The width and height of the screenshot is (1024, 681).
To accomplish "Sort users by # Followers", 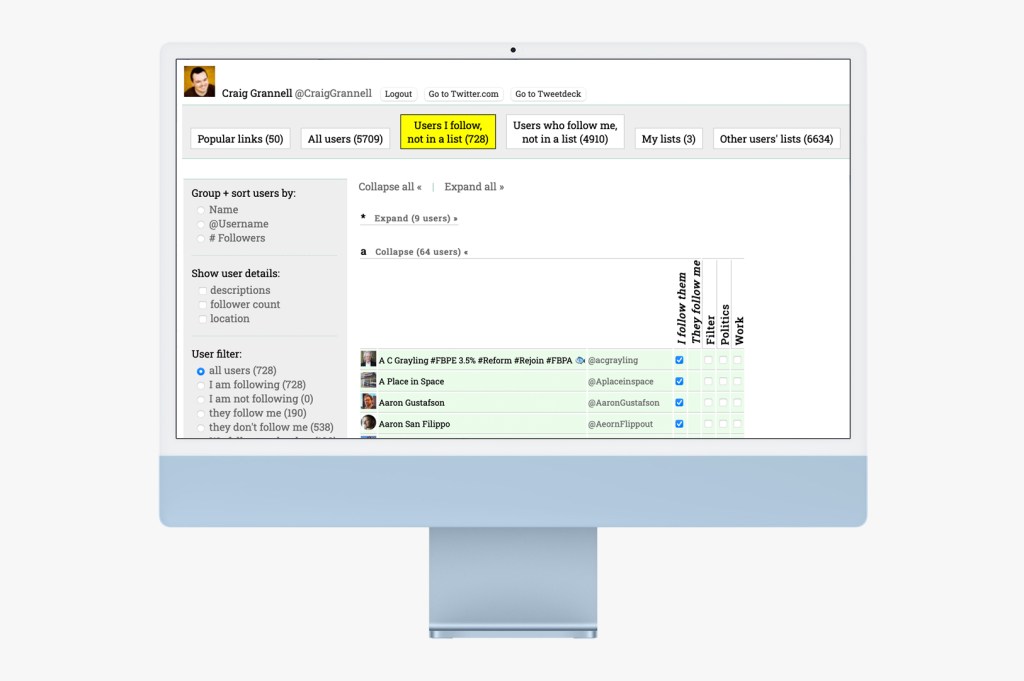I will point(200,239).
